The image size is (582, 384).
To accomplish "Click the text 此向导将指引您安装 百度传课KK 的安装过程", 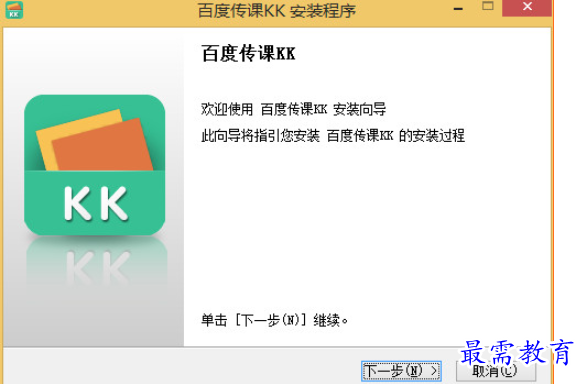I will pos(333,136).
